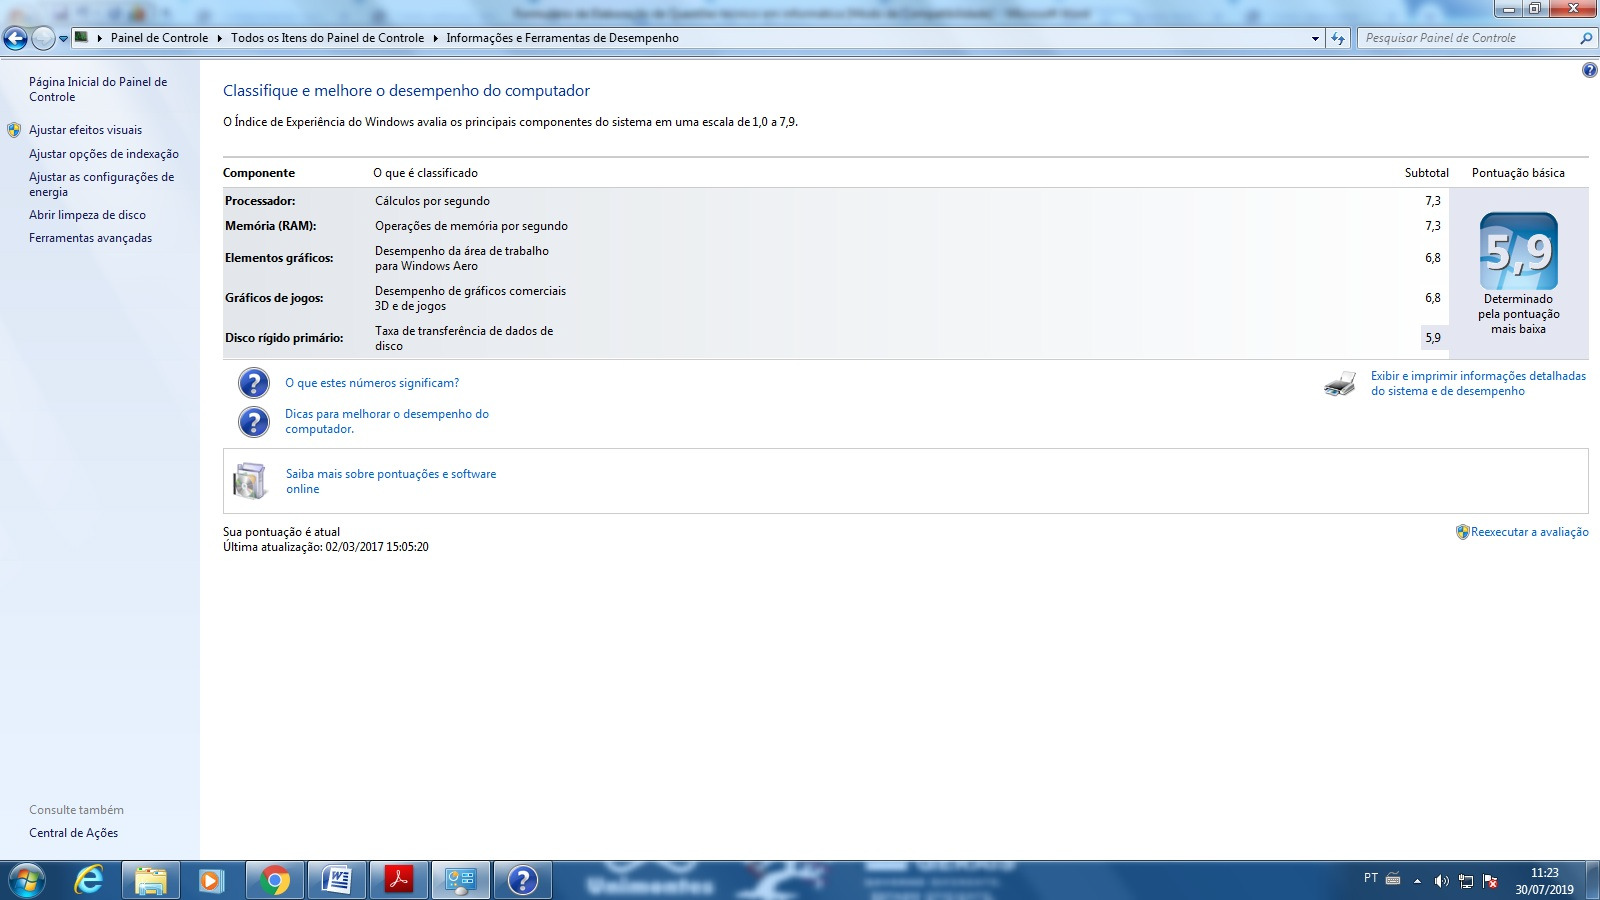Click the Back navigation arrow button

(16, 38)
